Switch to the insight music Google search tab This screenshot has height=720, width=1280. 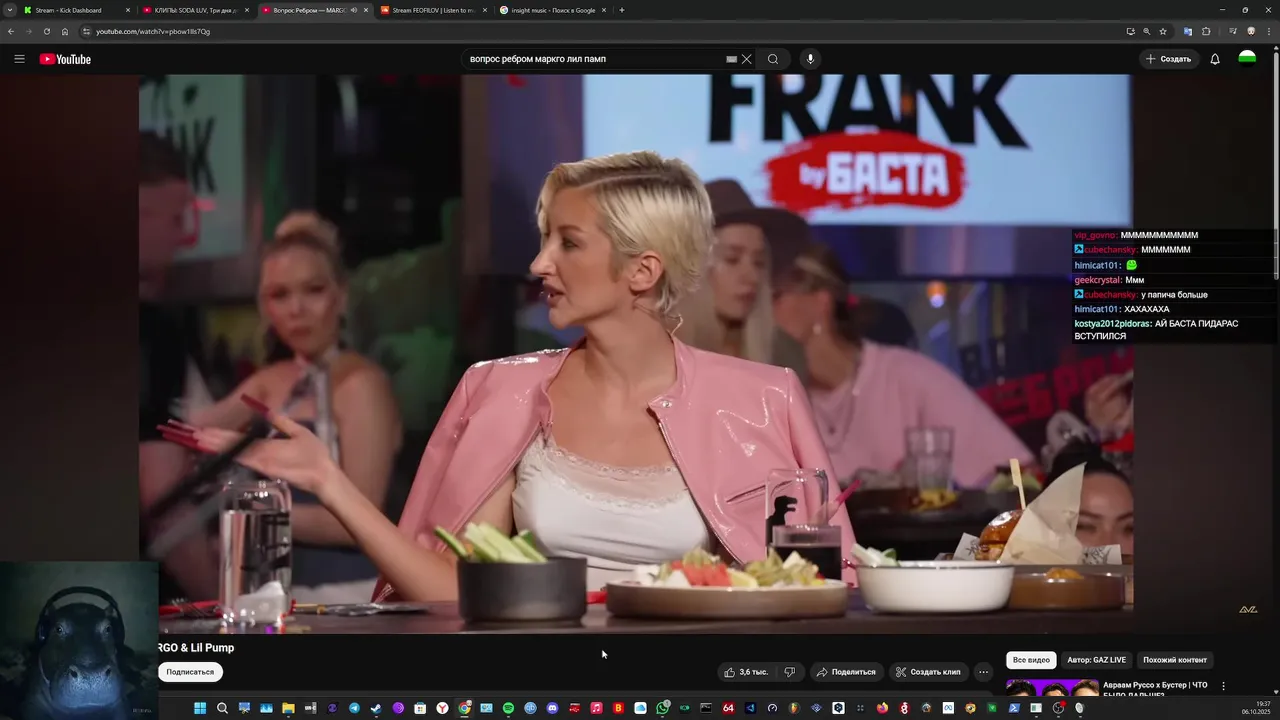tap(552, 10)
